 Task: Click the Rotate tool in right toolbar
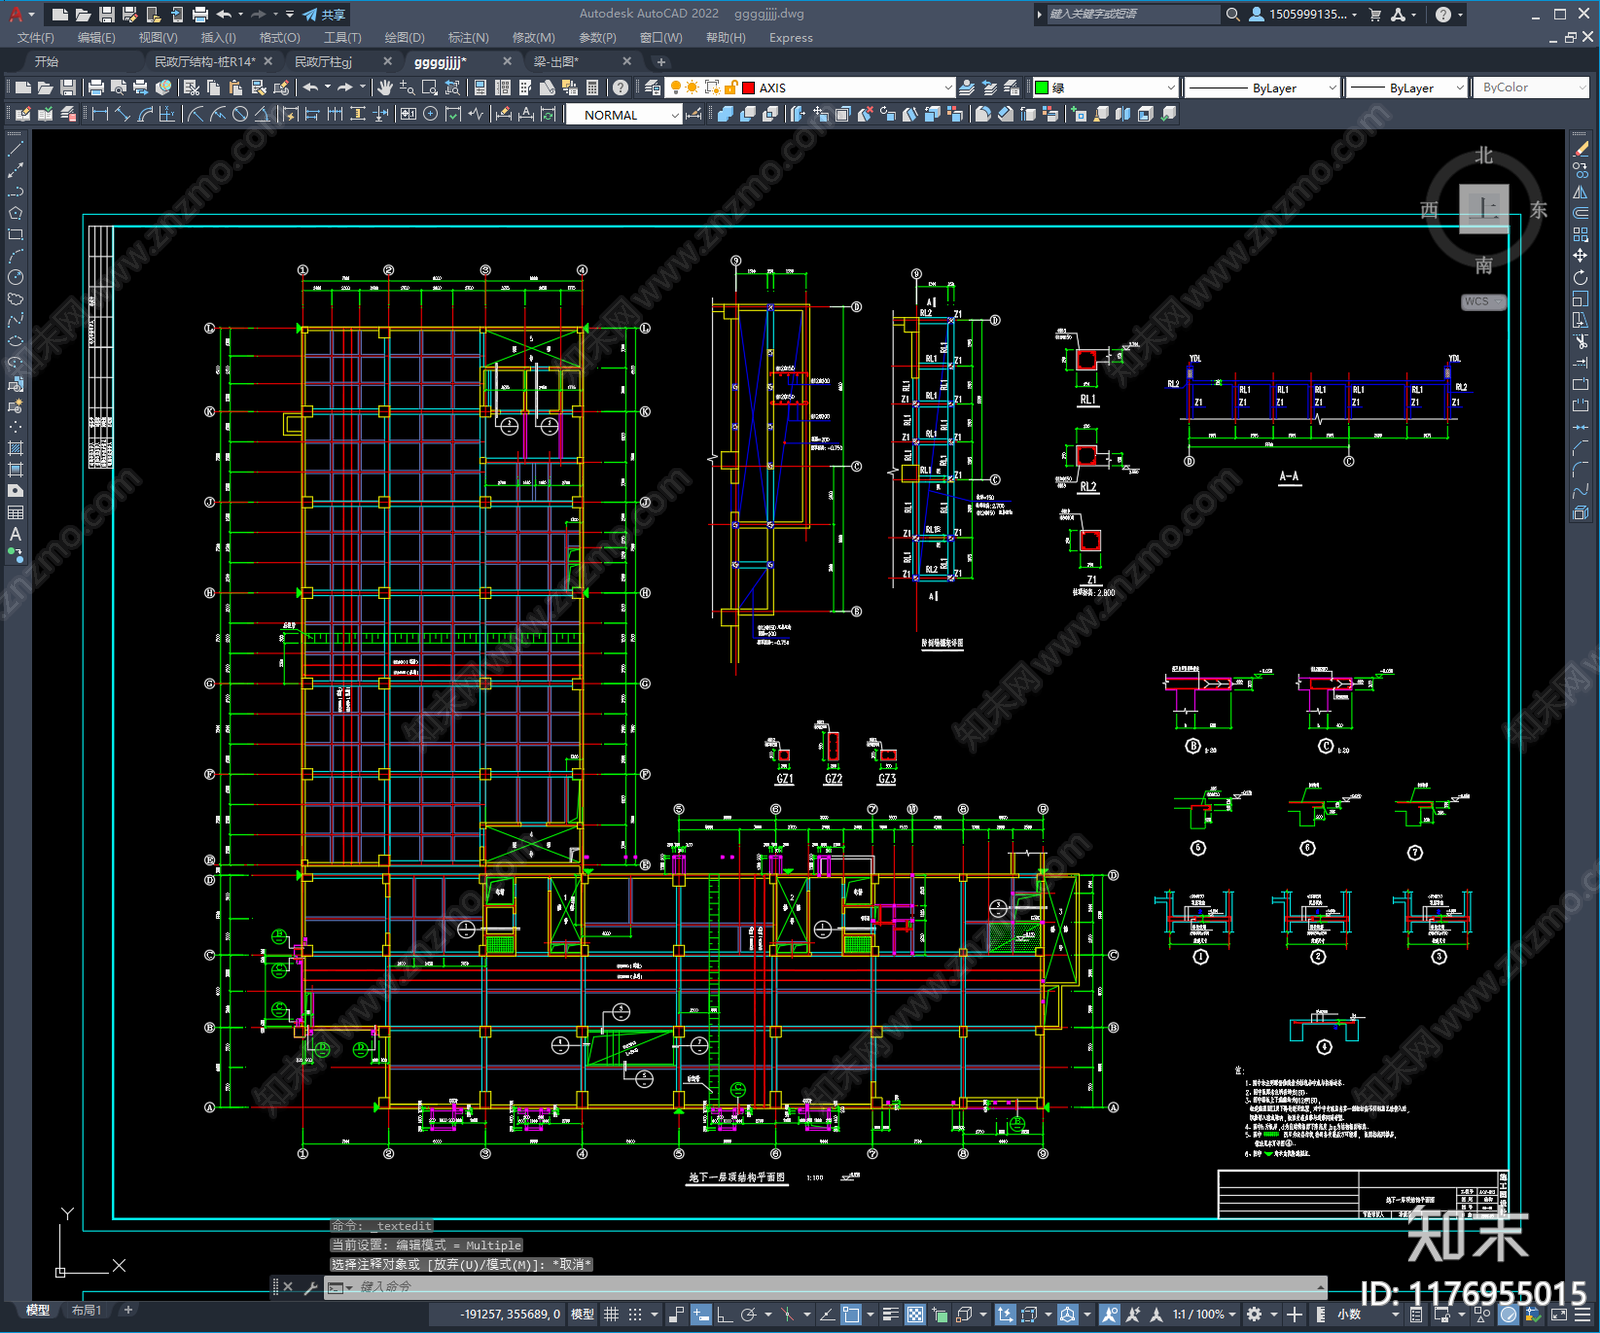pos(1580,277)
